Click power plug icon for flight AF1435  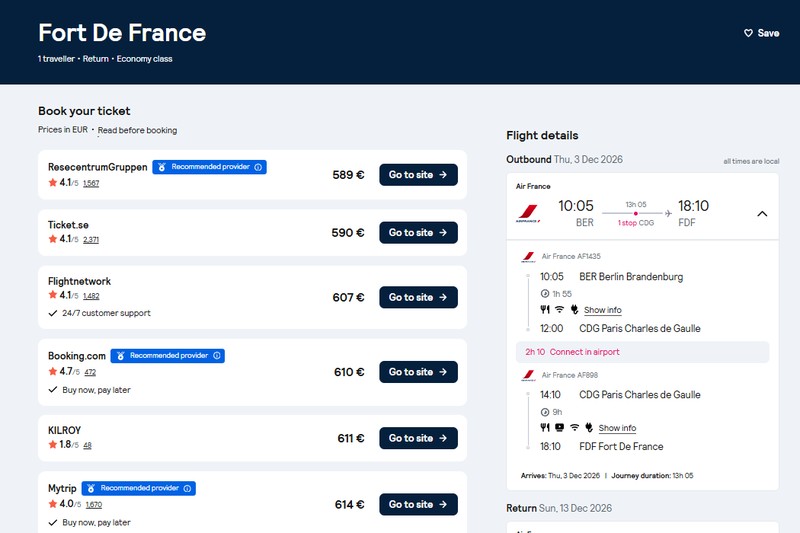(574, 310)
